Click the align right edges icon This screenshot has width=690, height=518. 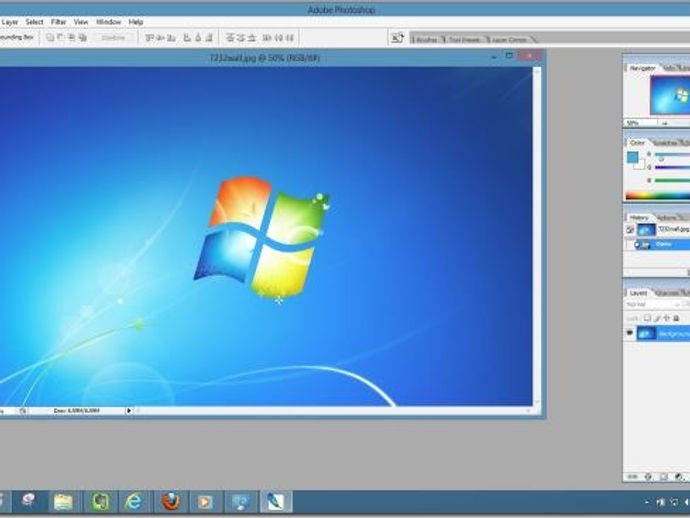pos(209,38)
